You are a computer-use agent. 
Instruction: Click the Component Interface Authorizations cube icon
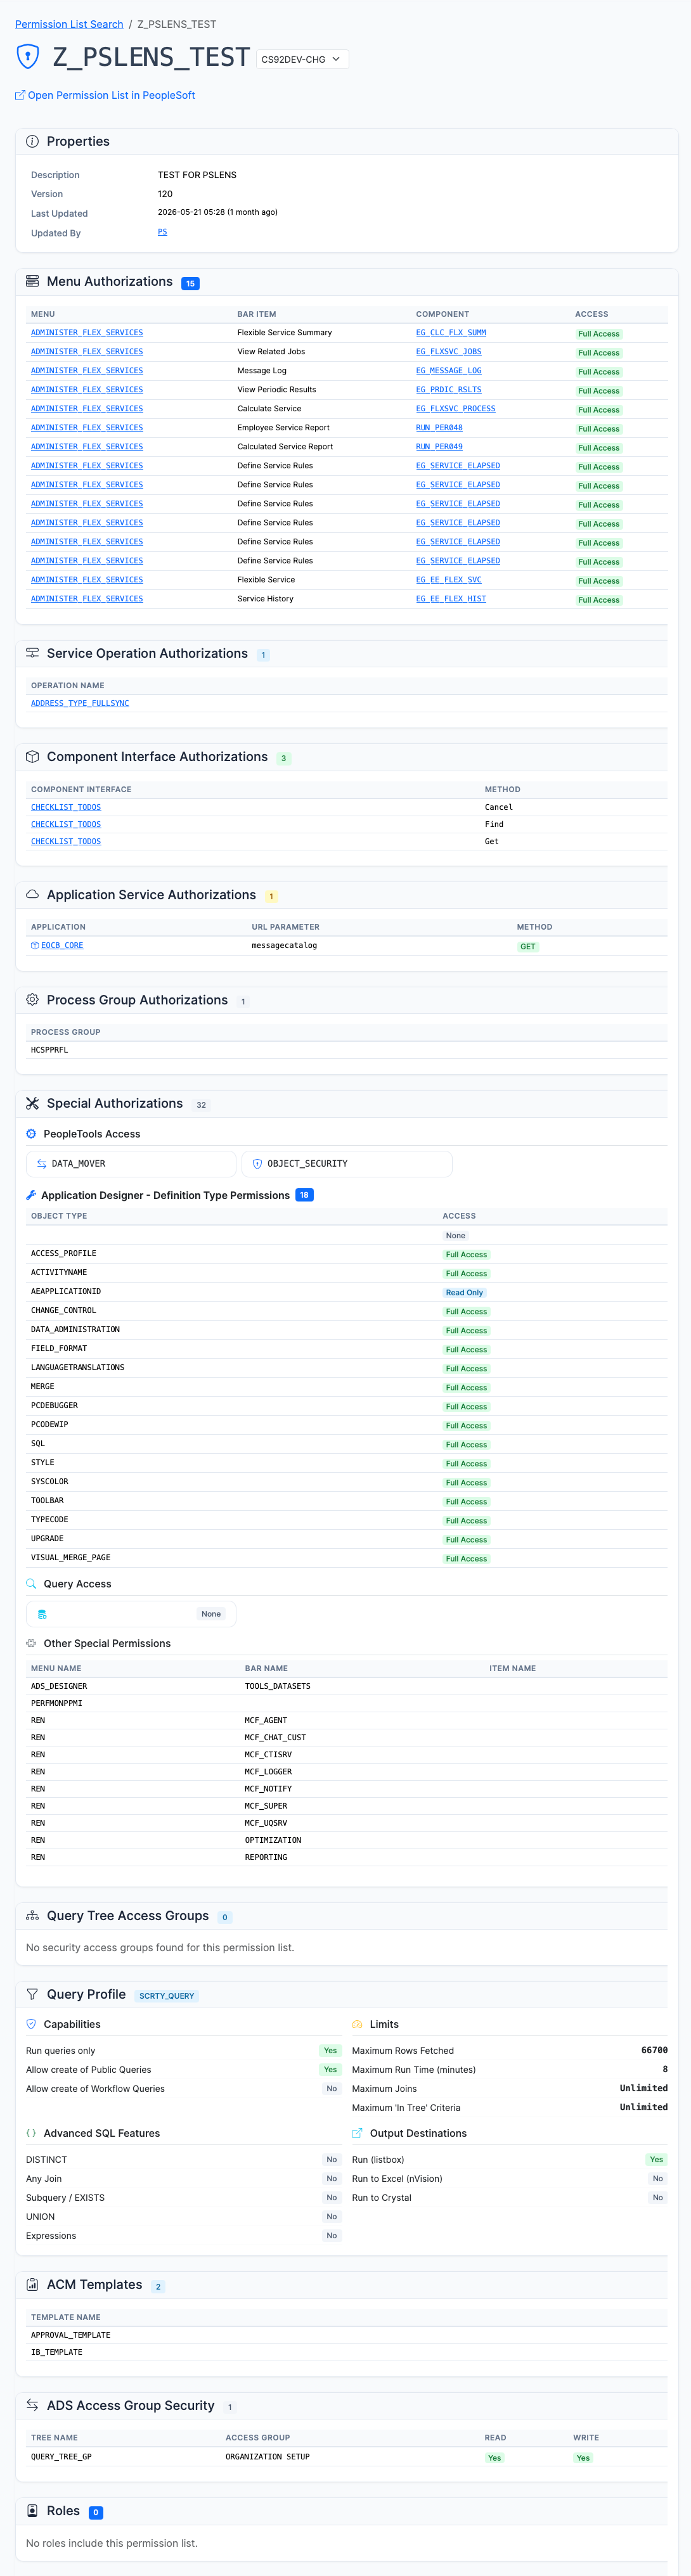click(32, 757)
